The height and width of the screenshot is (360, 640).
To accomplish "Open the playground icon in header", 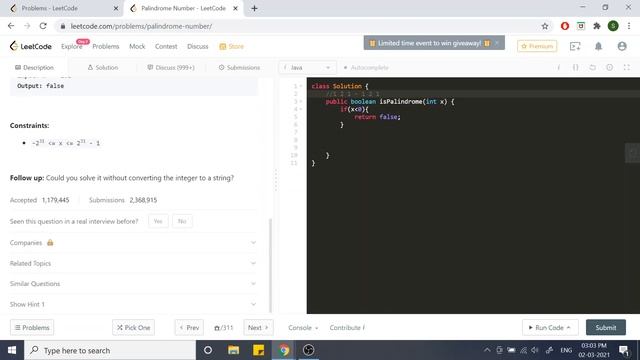I will (x=575, y=47).
